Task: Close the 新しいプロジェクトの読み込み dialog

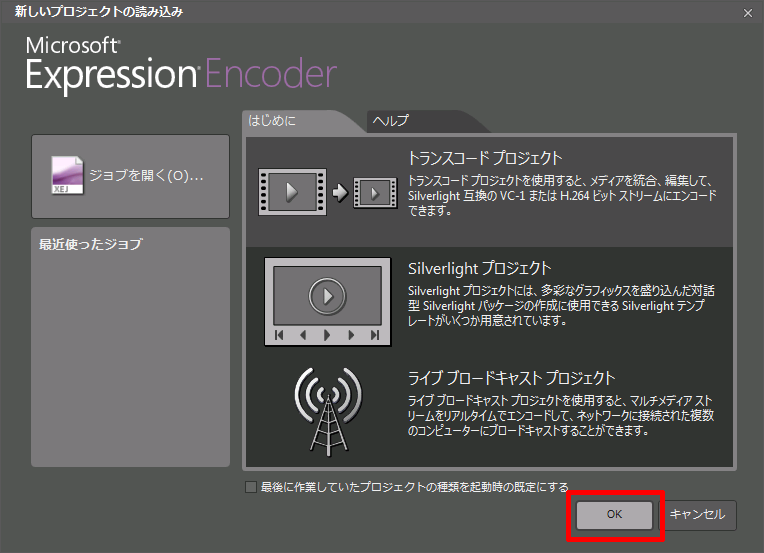Action: [748, 13]
